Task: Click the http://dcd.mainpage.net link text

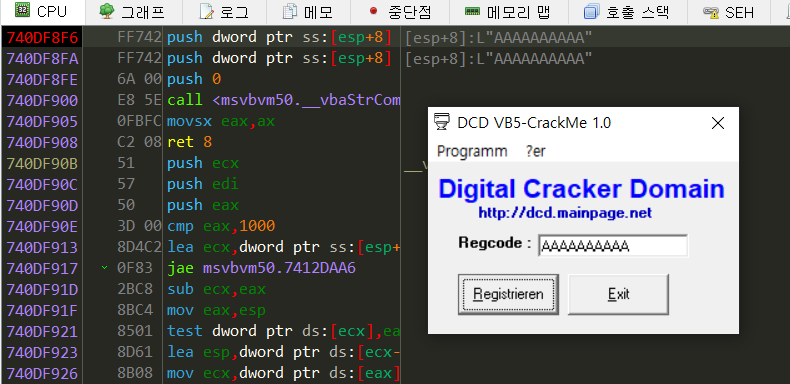Action: point(565,213)
